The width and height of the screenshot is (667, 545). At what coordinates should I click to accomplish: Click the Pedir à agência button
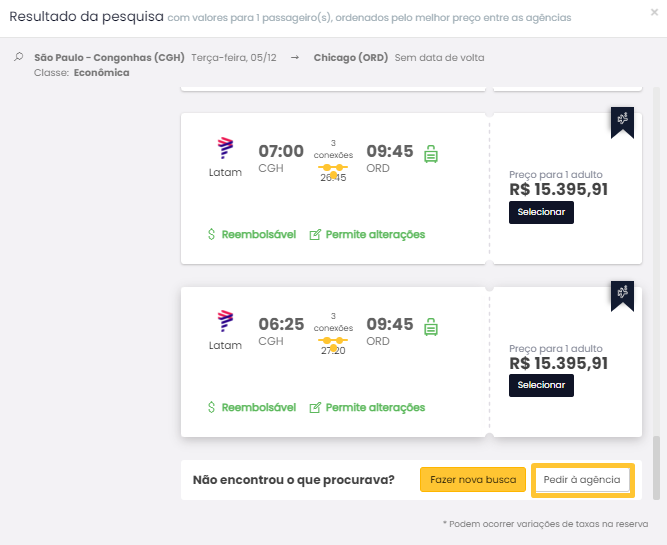tap(582, 480)
